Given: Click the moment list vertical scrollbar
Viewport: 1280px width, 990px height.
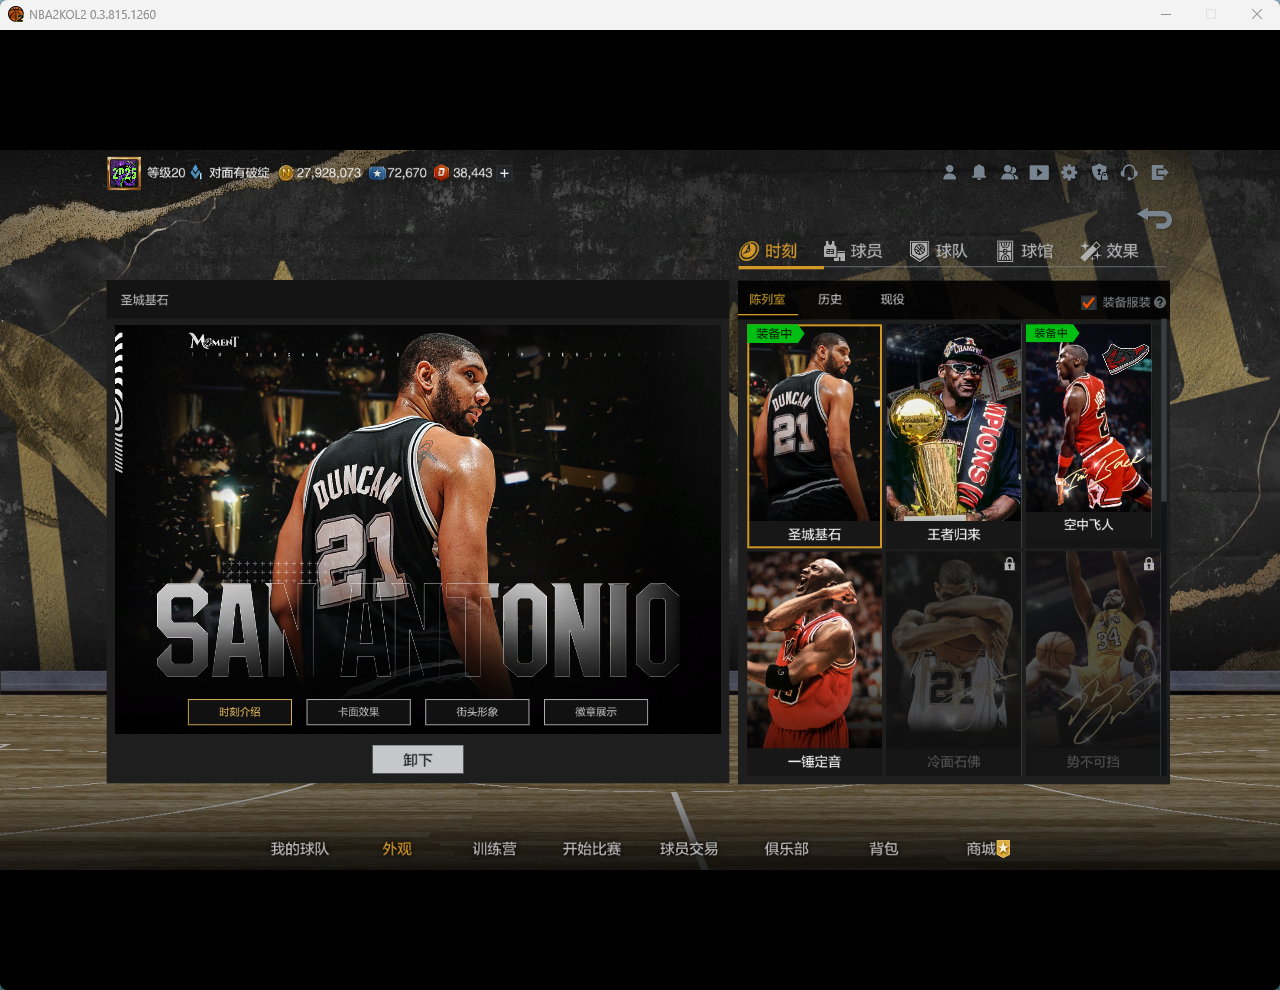Looking at the screenshot, I should pyautogui.click(x=1164, y=410).
